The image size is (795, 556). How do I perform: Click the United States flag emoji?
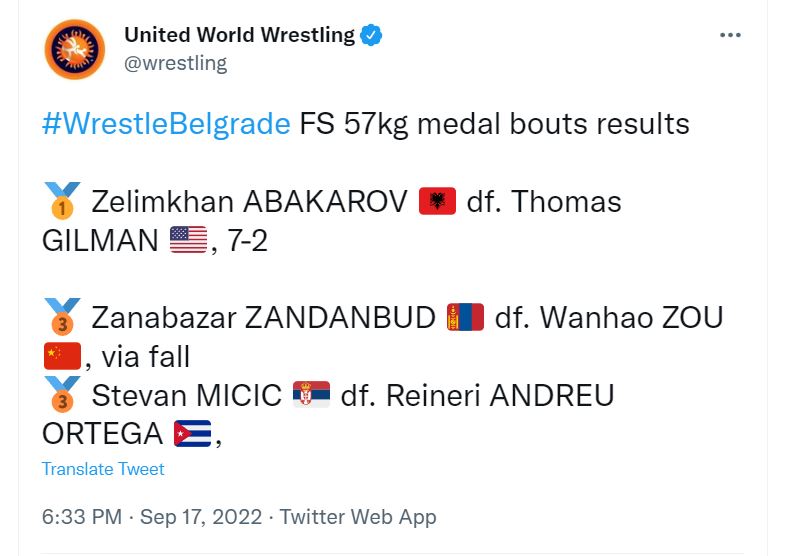coord(187,240)
